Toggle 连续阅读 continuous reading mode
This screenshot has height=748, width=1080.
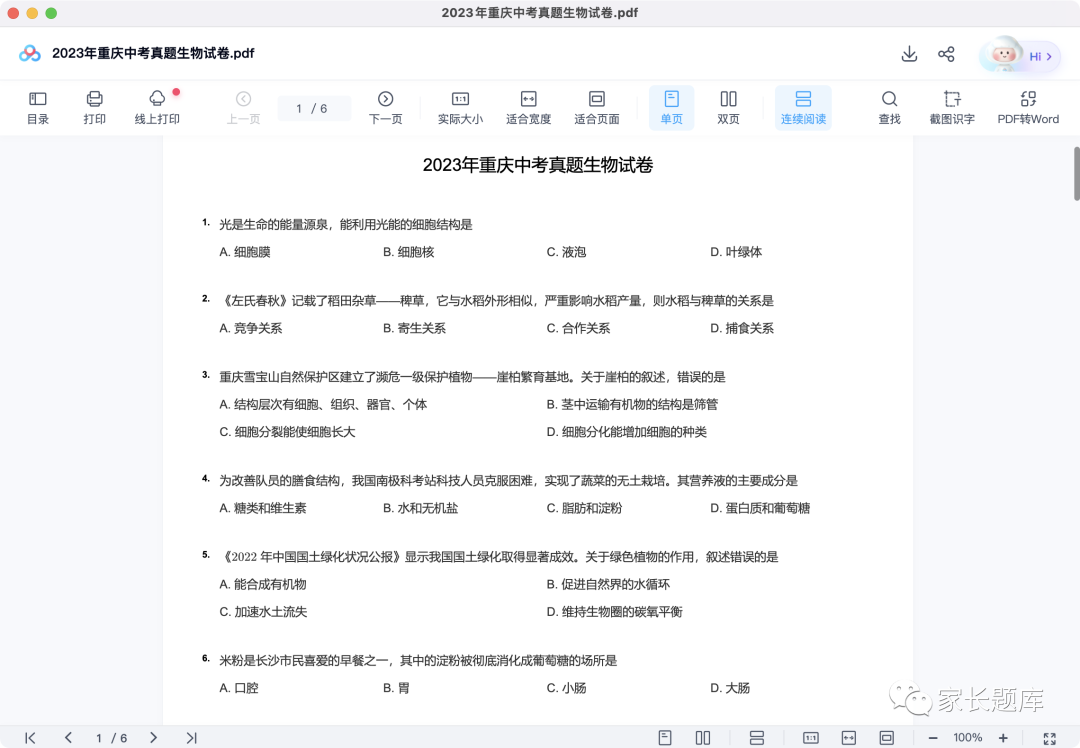click(x=803, y=107)
